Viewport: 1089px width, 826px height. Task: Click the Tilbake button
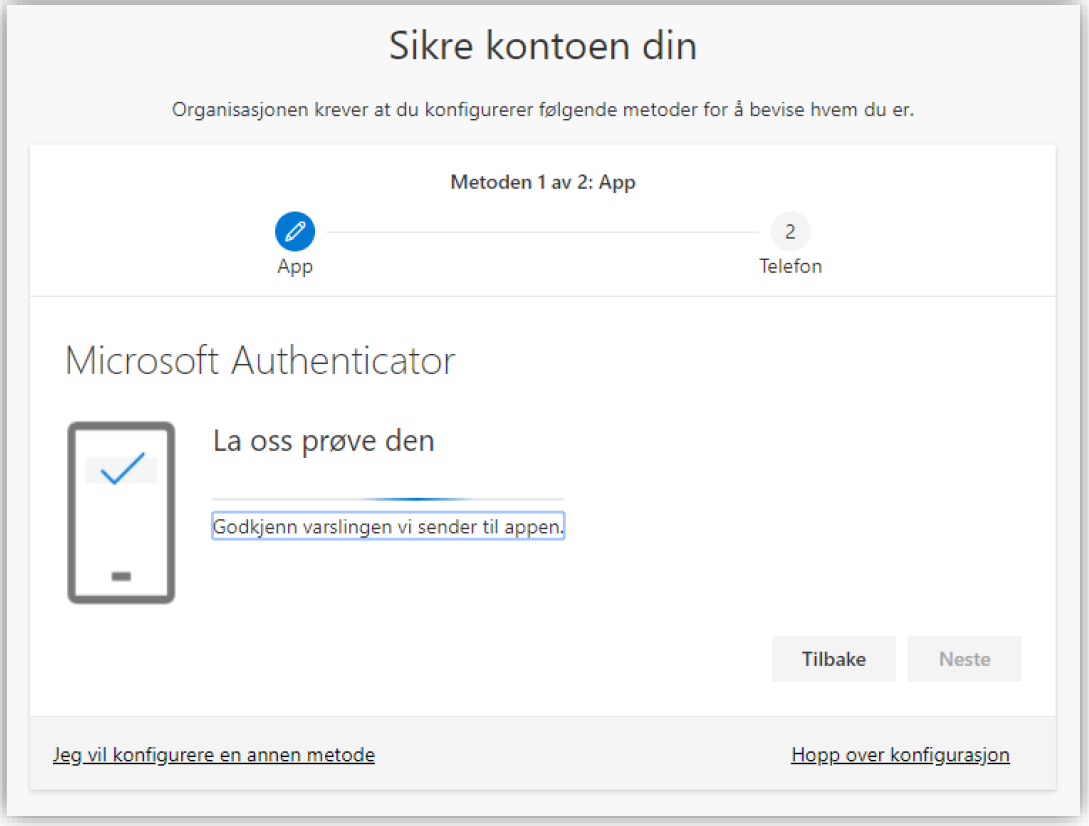tap(833, 659)
